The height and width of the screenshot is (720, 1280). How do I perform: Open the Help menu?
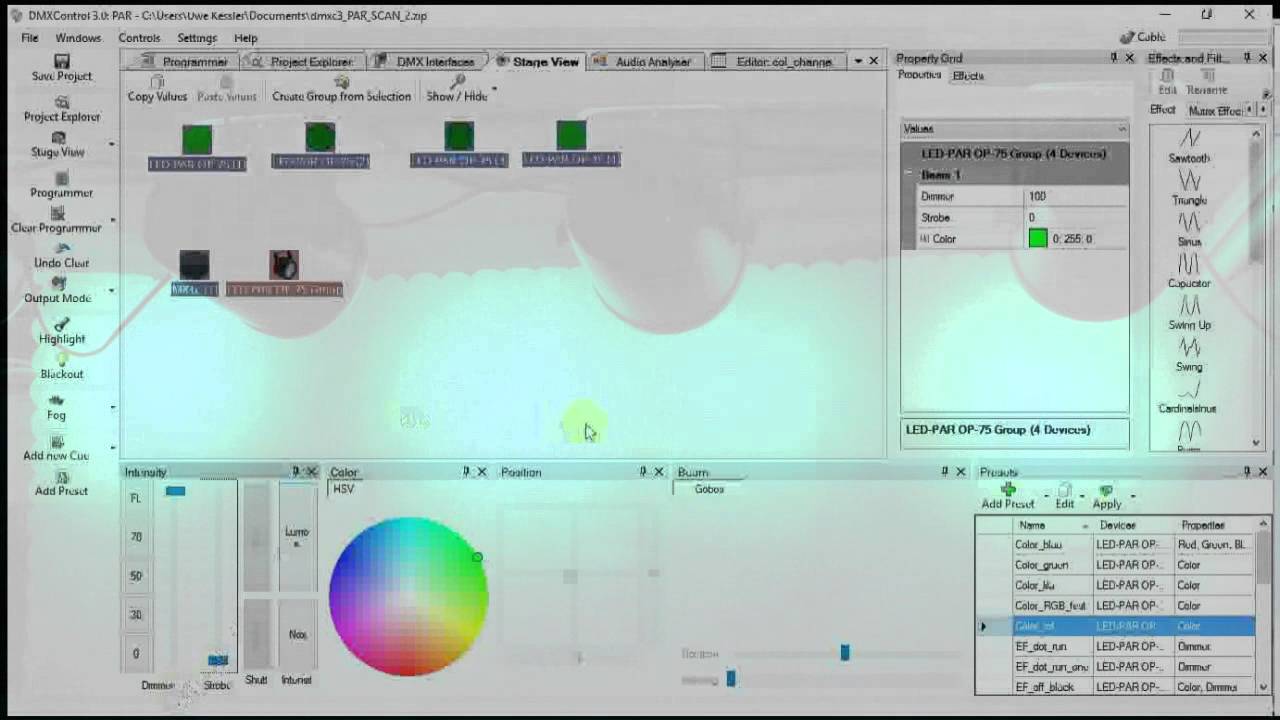click(246, 38)
